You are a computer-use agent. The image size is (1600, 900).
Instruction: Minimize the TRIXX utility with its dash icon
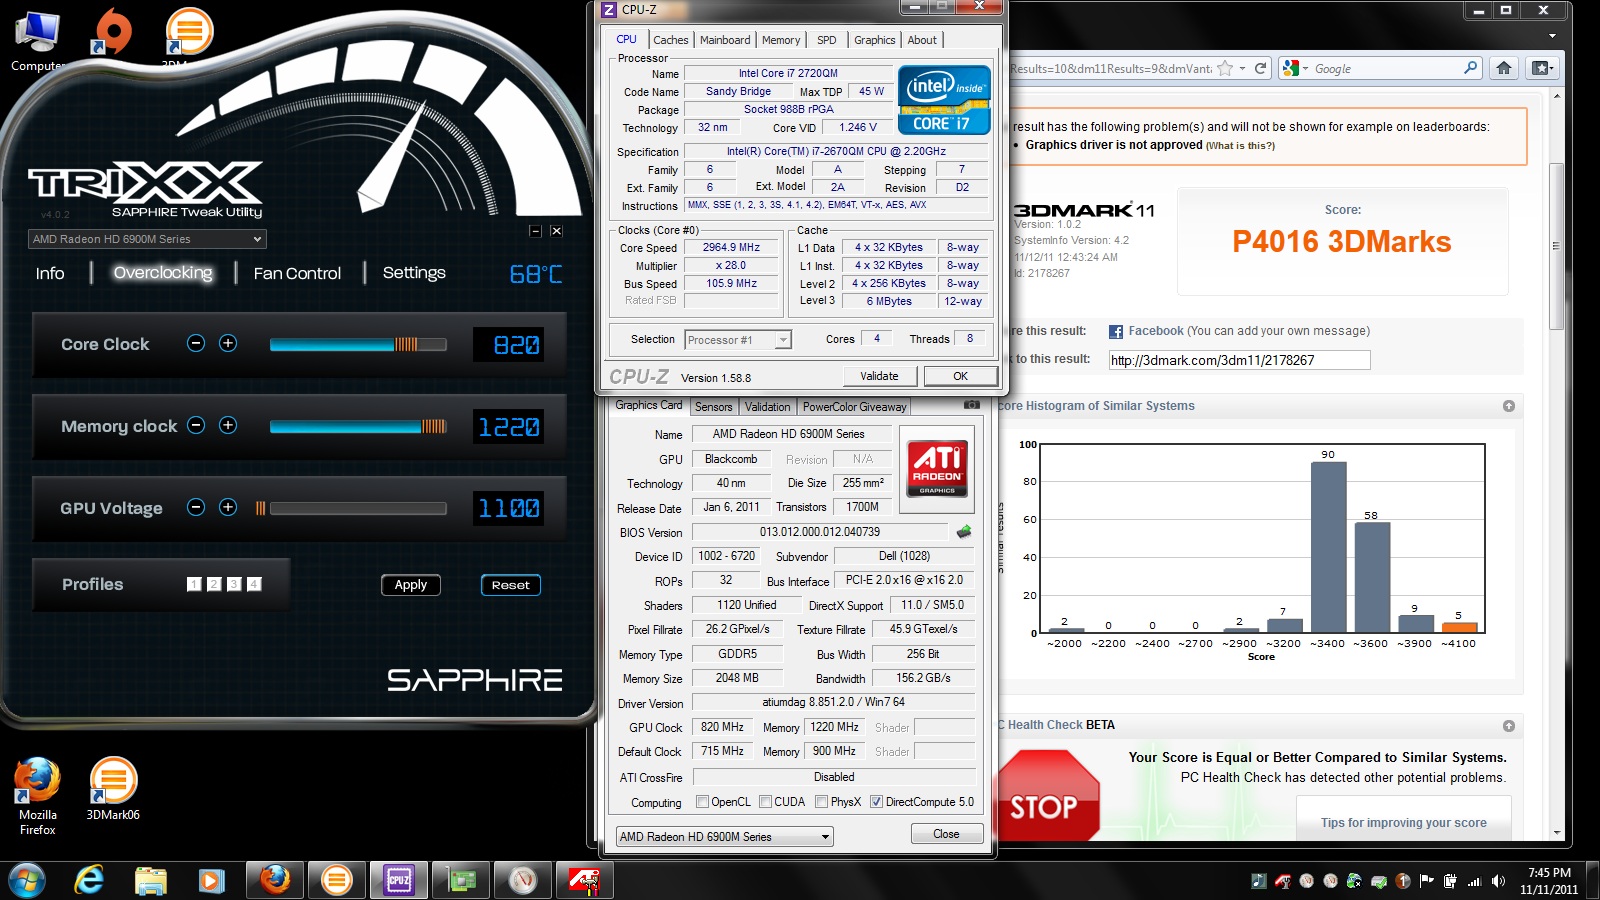535,231
